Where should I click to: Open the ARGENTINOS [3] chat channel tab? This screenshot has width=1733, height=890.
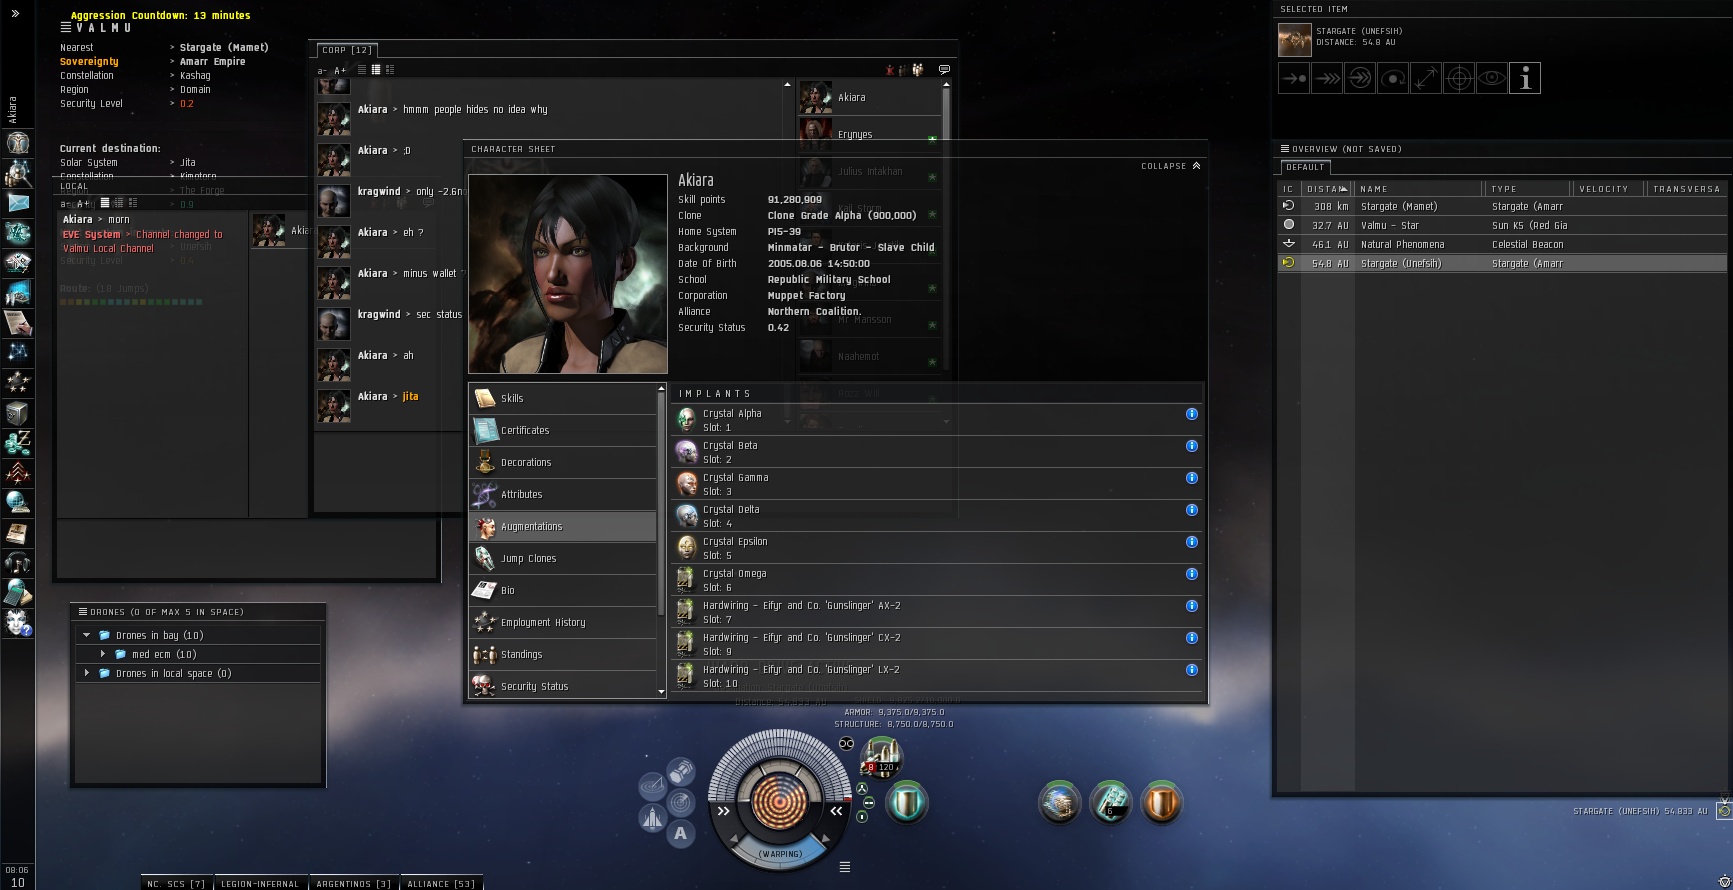pyautogui.click(x=354, y=883)
